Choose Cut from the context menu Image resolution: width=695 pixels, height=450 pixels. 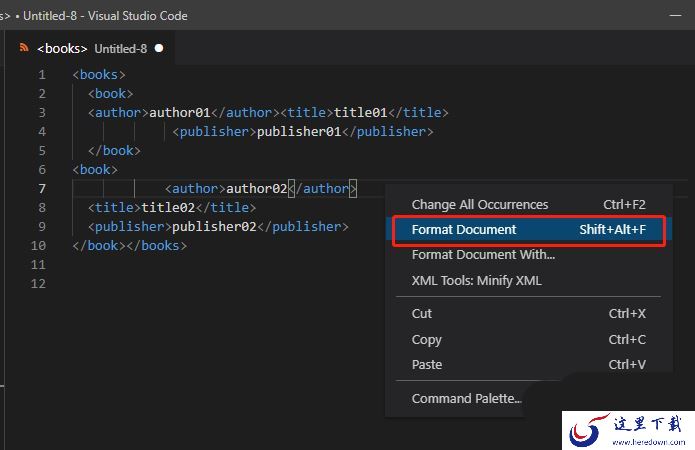pos(528,313)
